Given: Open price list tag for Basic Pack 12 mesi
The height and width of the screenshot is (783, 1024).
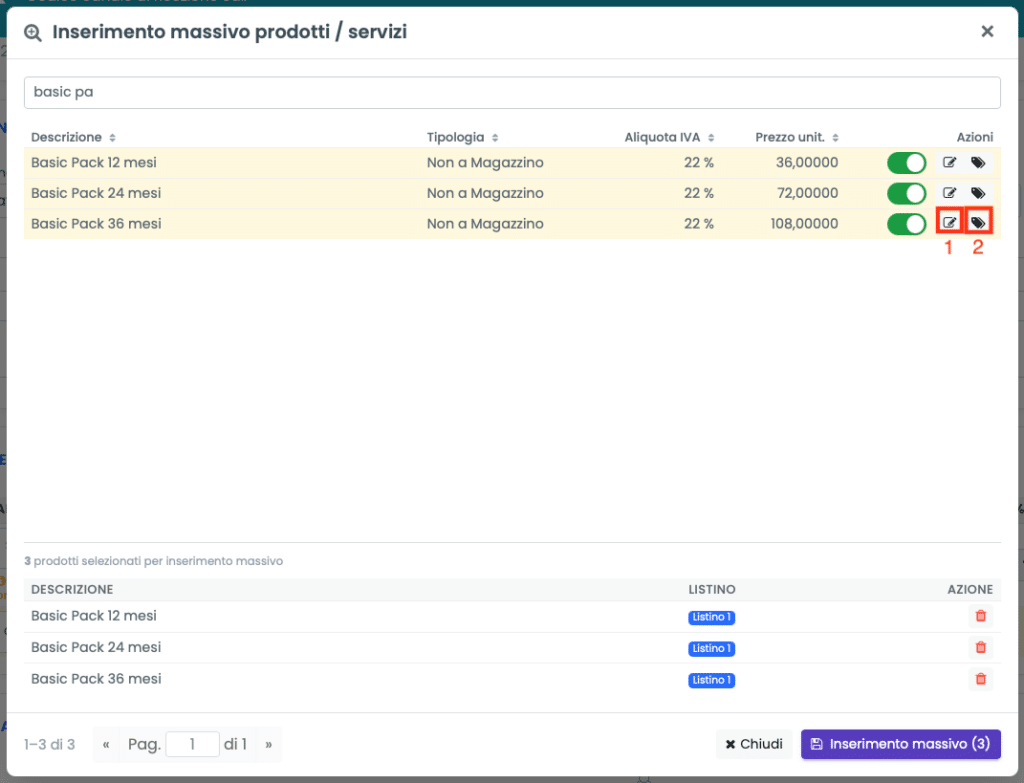Looking at the screenshot, I should (x=978, y=163).
